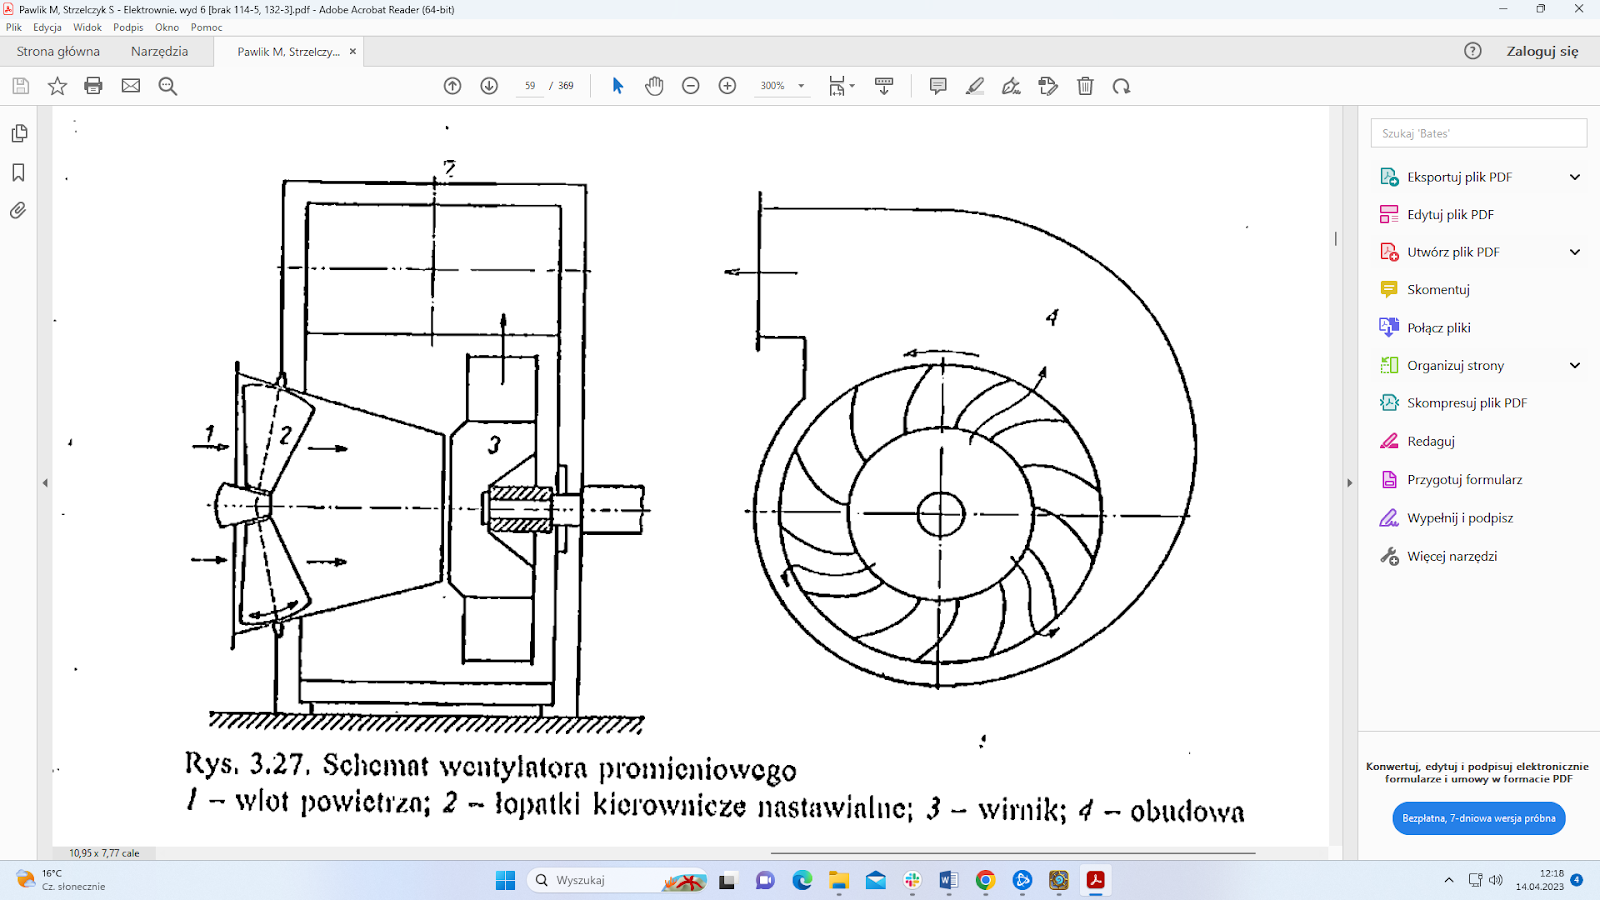
Task: Open the zoom level dropdown
Action: 801,86
